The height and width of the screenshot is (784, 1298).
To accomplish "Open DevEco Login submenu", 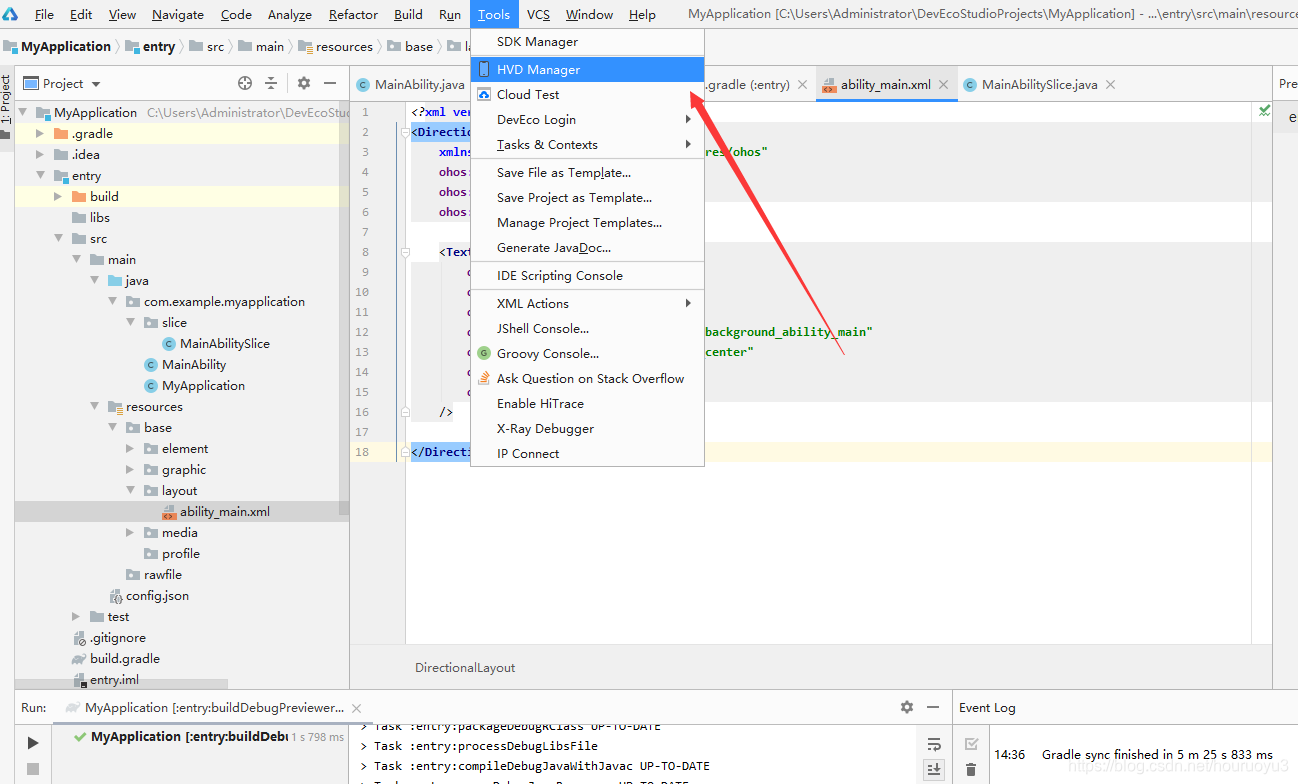I will pos(587,119).
